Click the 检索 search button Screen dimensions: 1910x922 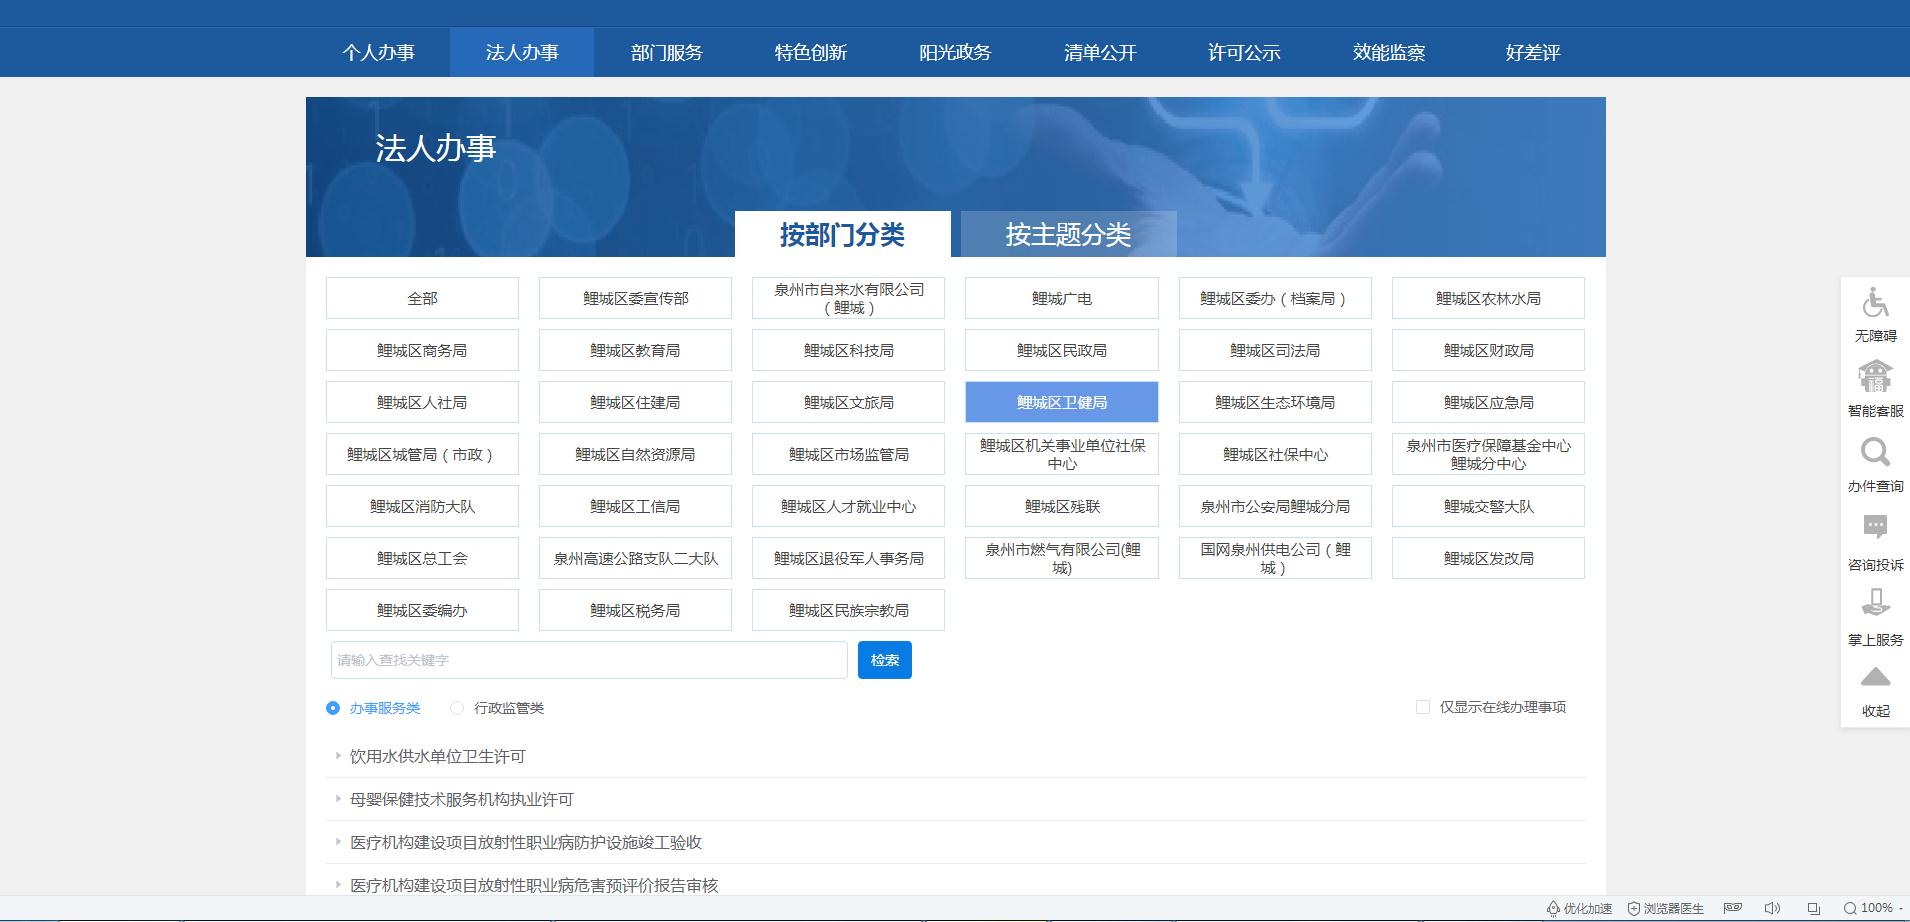pos(884,660)
